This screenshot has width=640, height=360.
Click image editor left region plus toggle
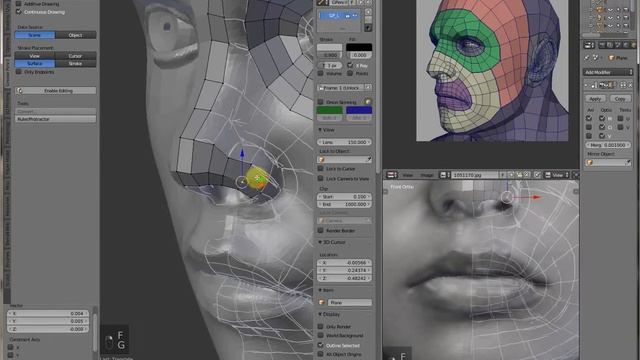pyautogui.click(x=385, y=191)
